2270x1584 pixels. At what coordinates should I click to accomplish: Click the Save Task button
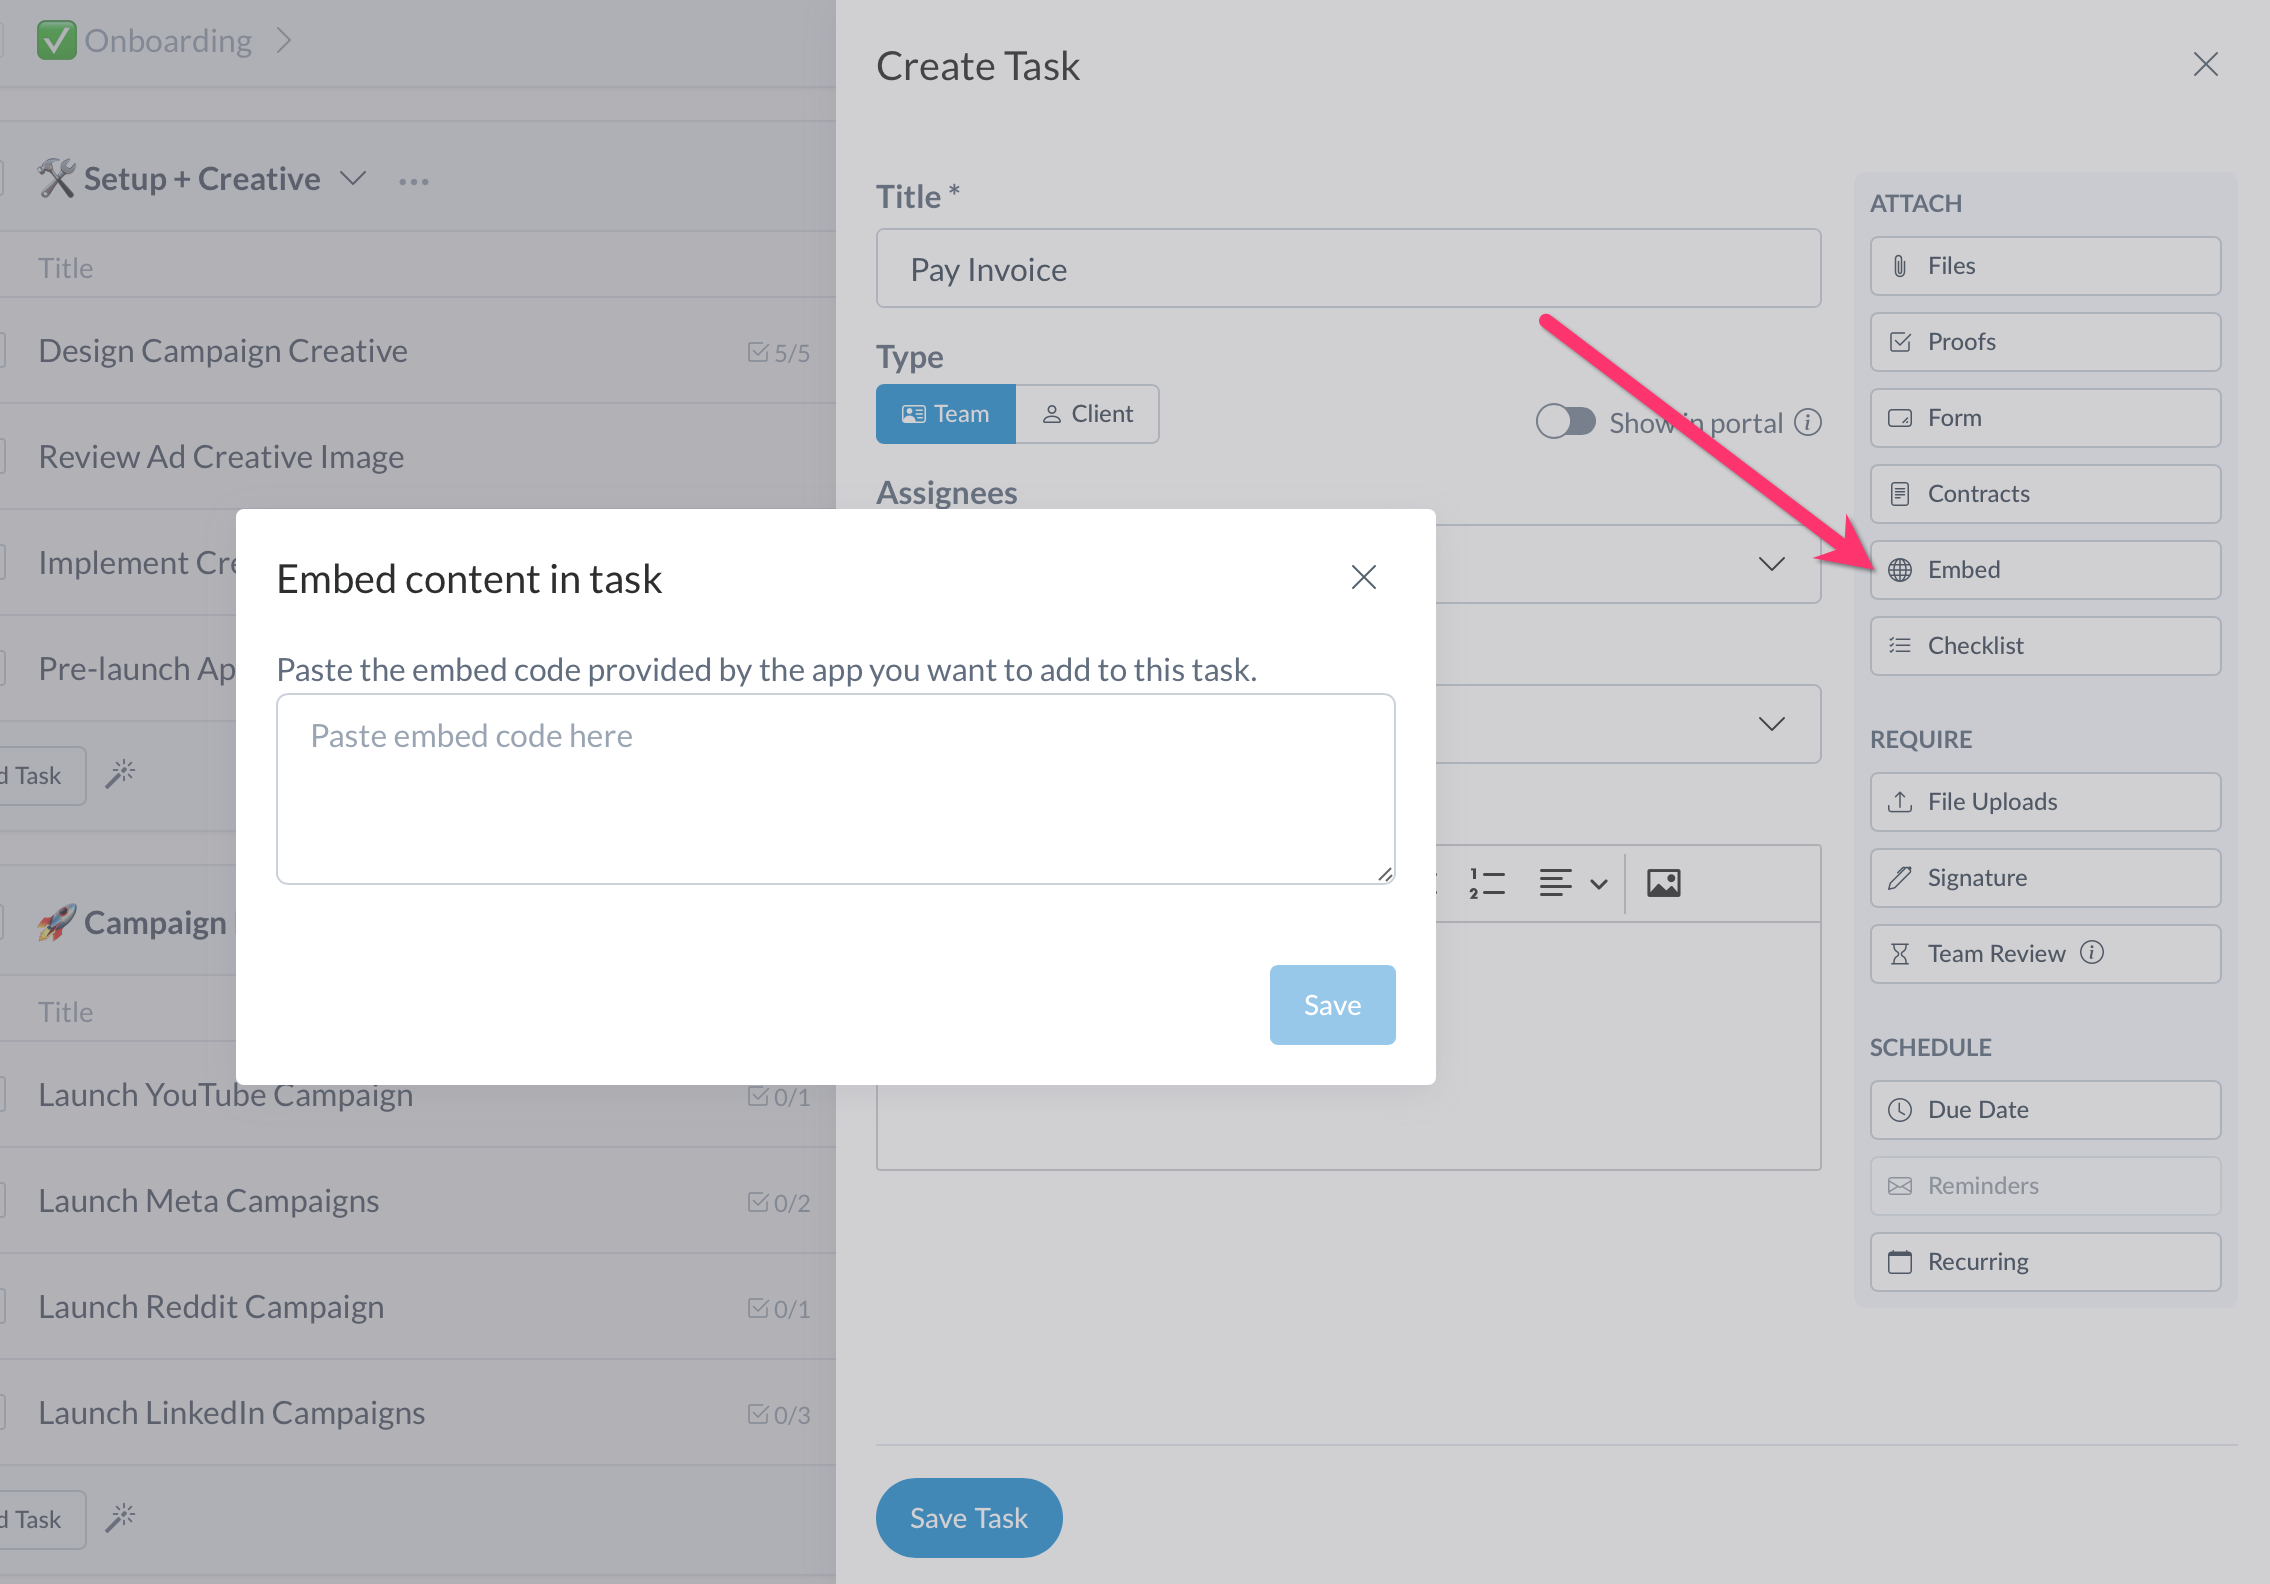click(x=967, y=1518)
